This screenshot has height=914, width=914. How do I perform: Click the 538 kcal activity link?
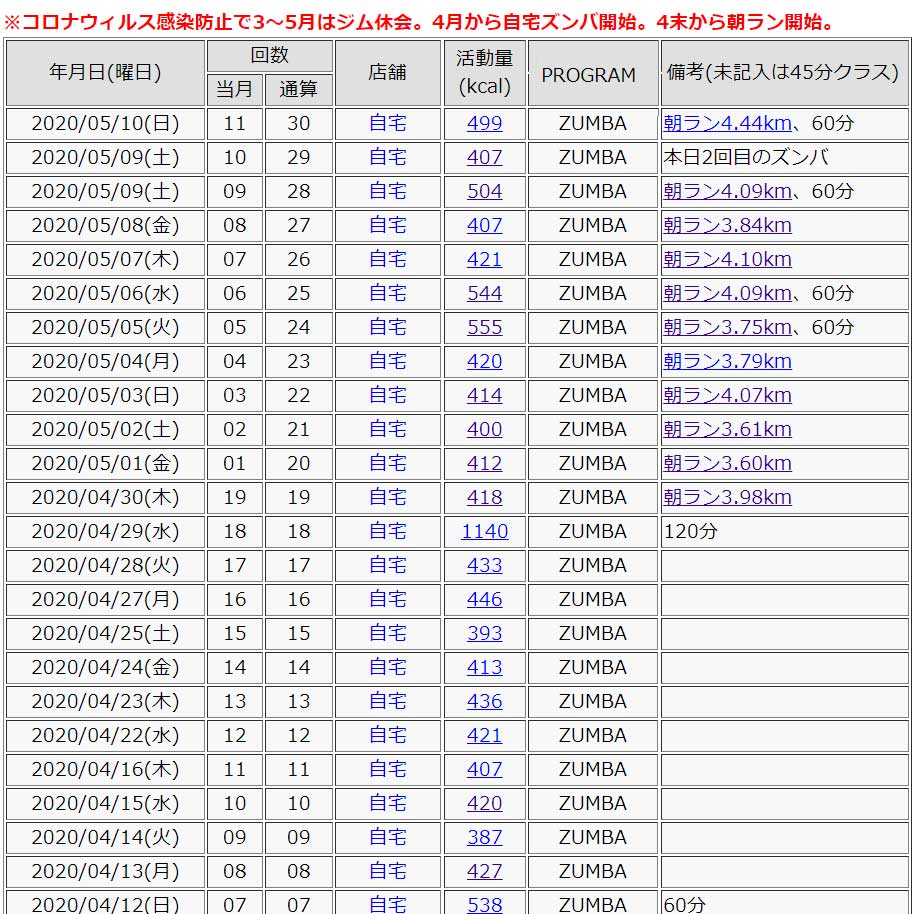pyautogui.click(x=484, y=905)
